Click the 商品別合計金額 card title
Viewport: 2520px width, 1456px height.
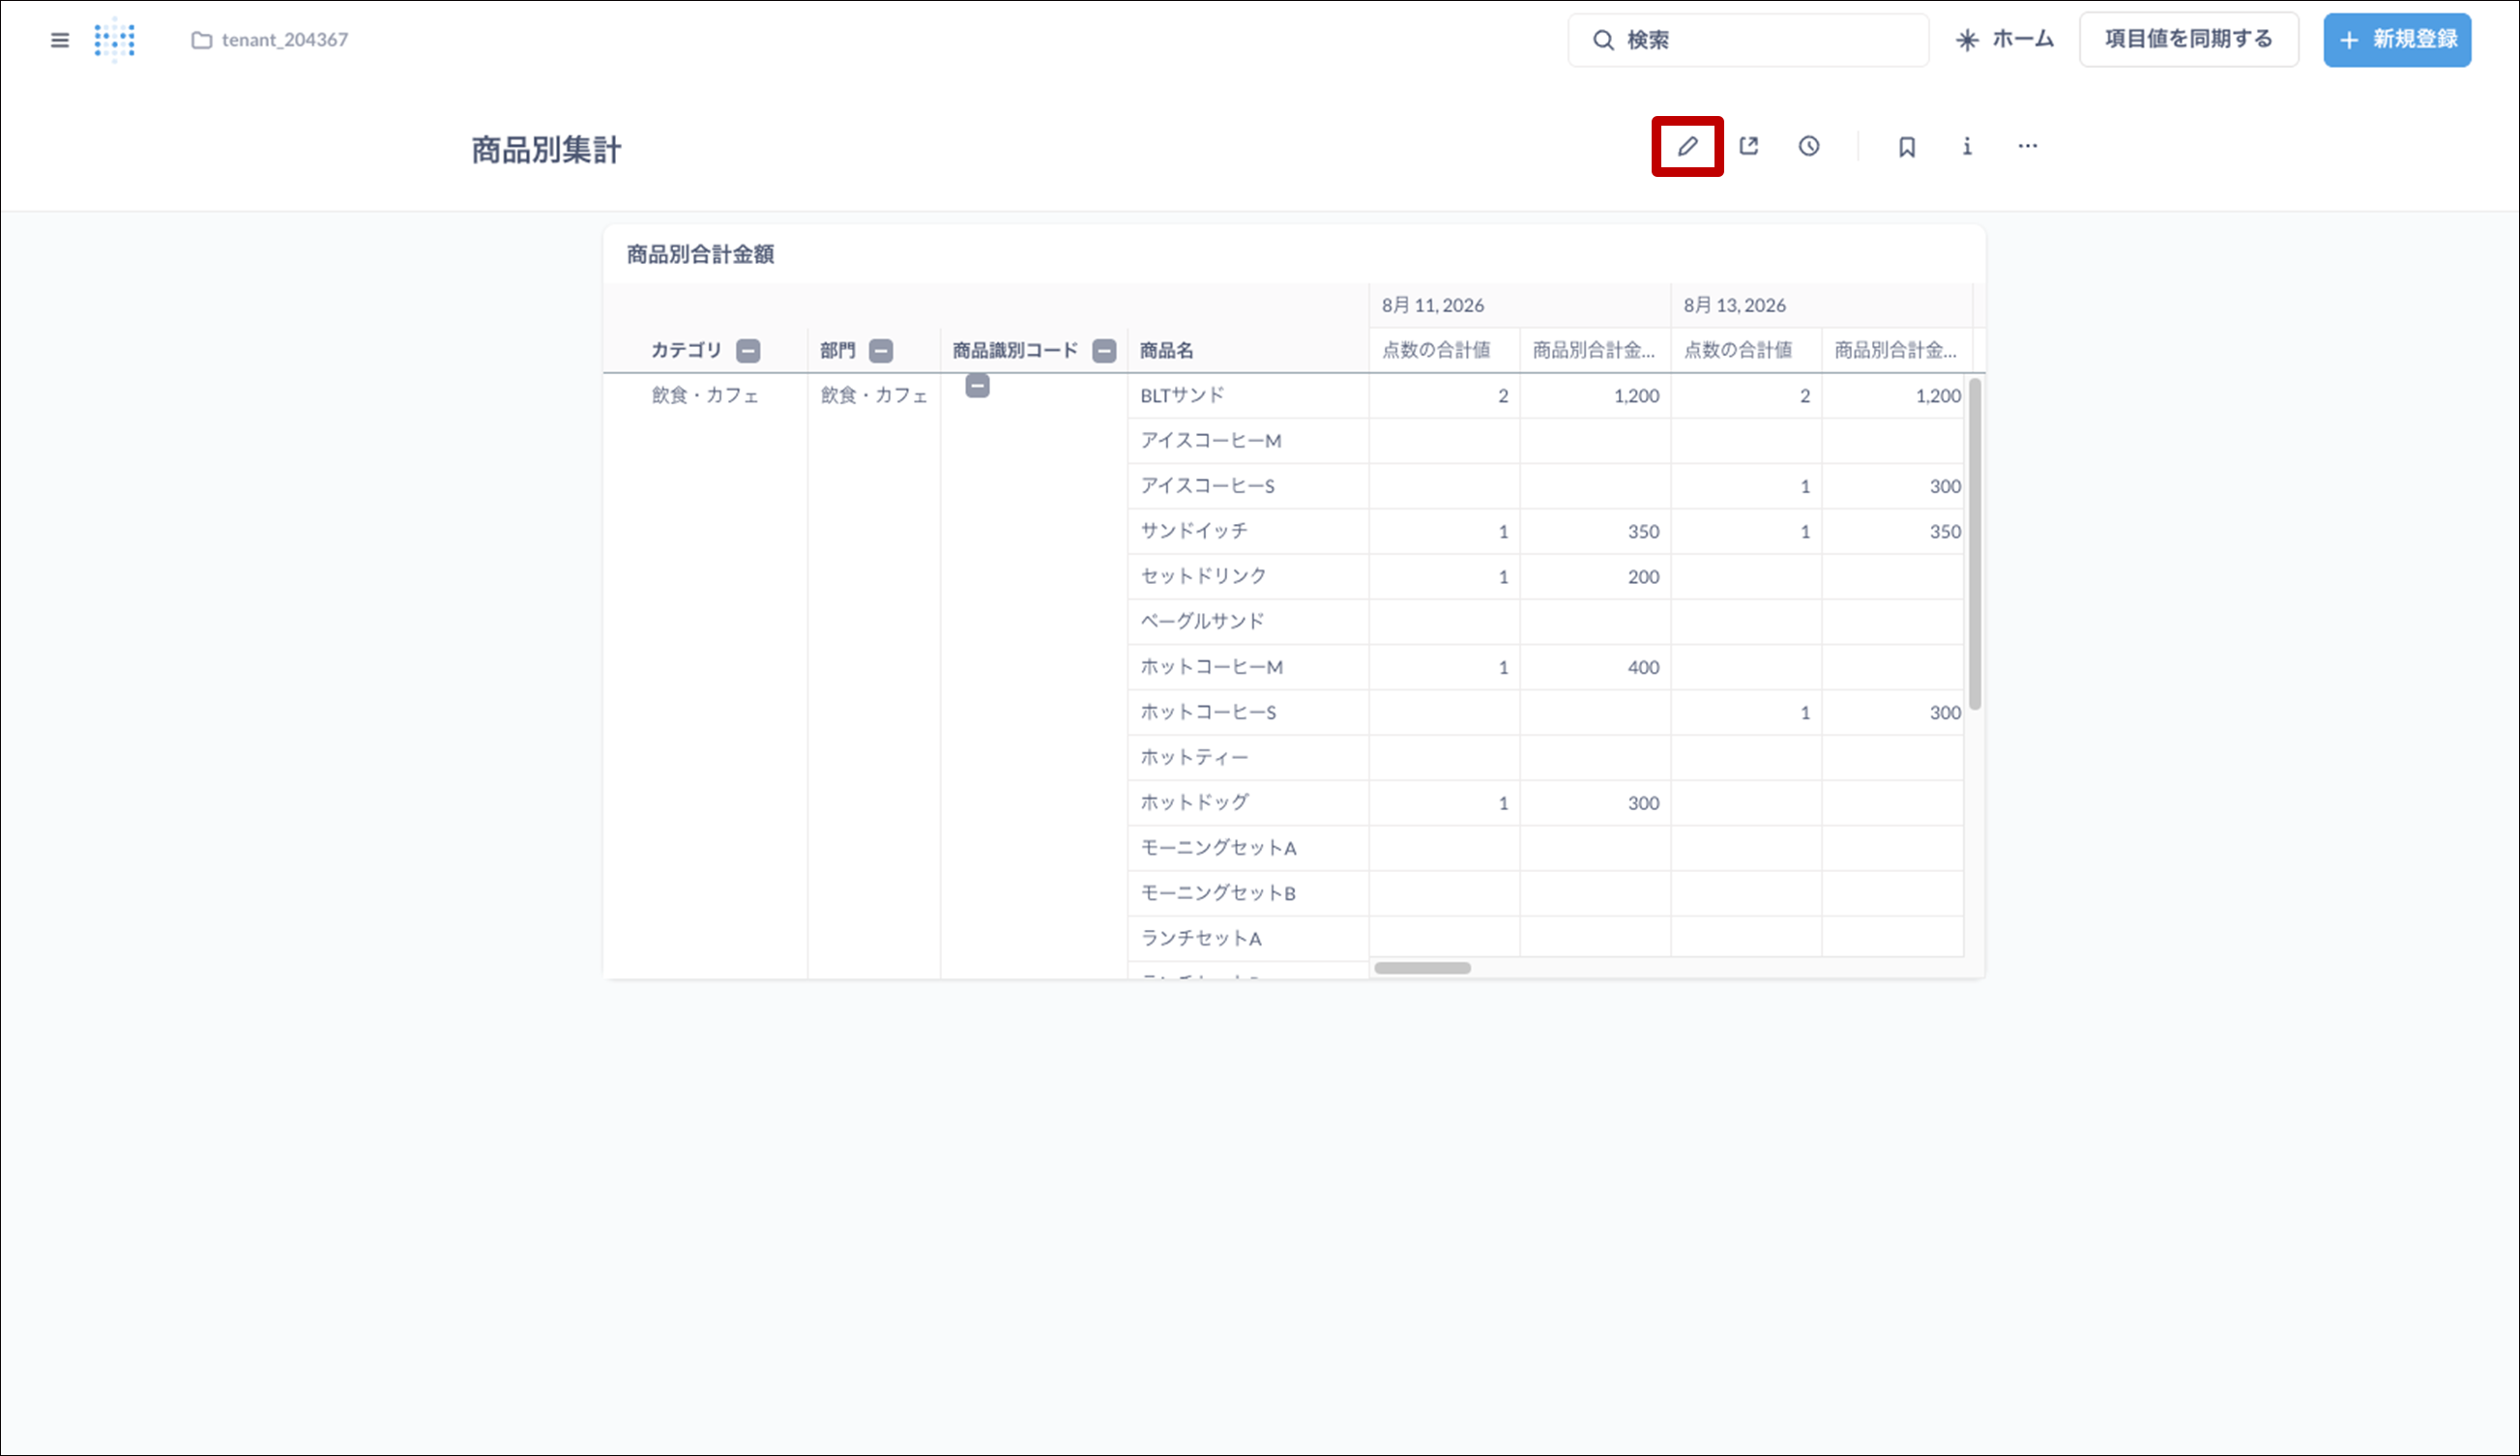point(700,254)
